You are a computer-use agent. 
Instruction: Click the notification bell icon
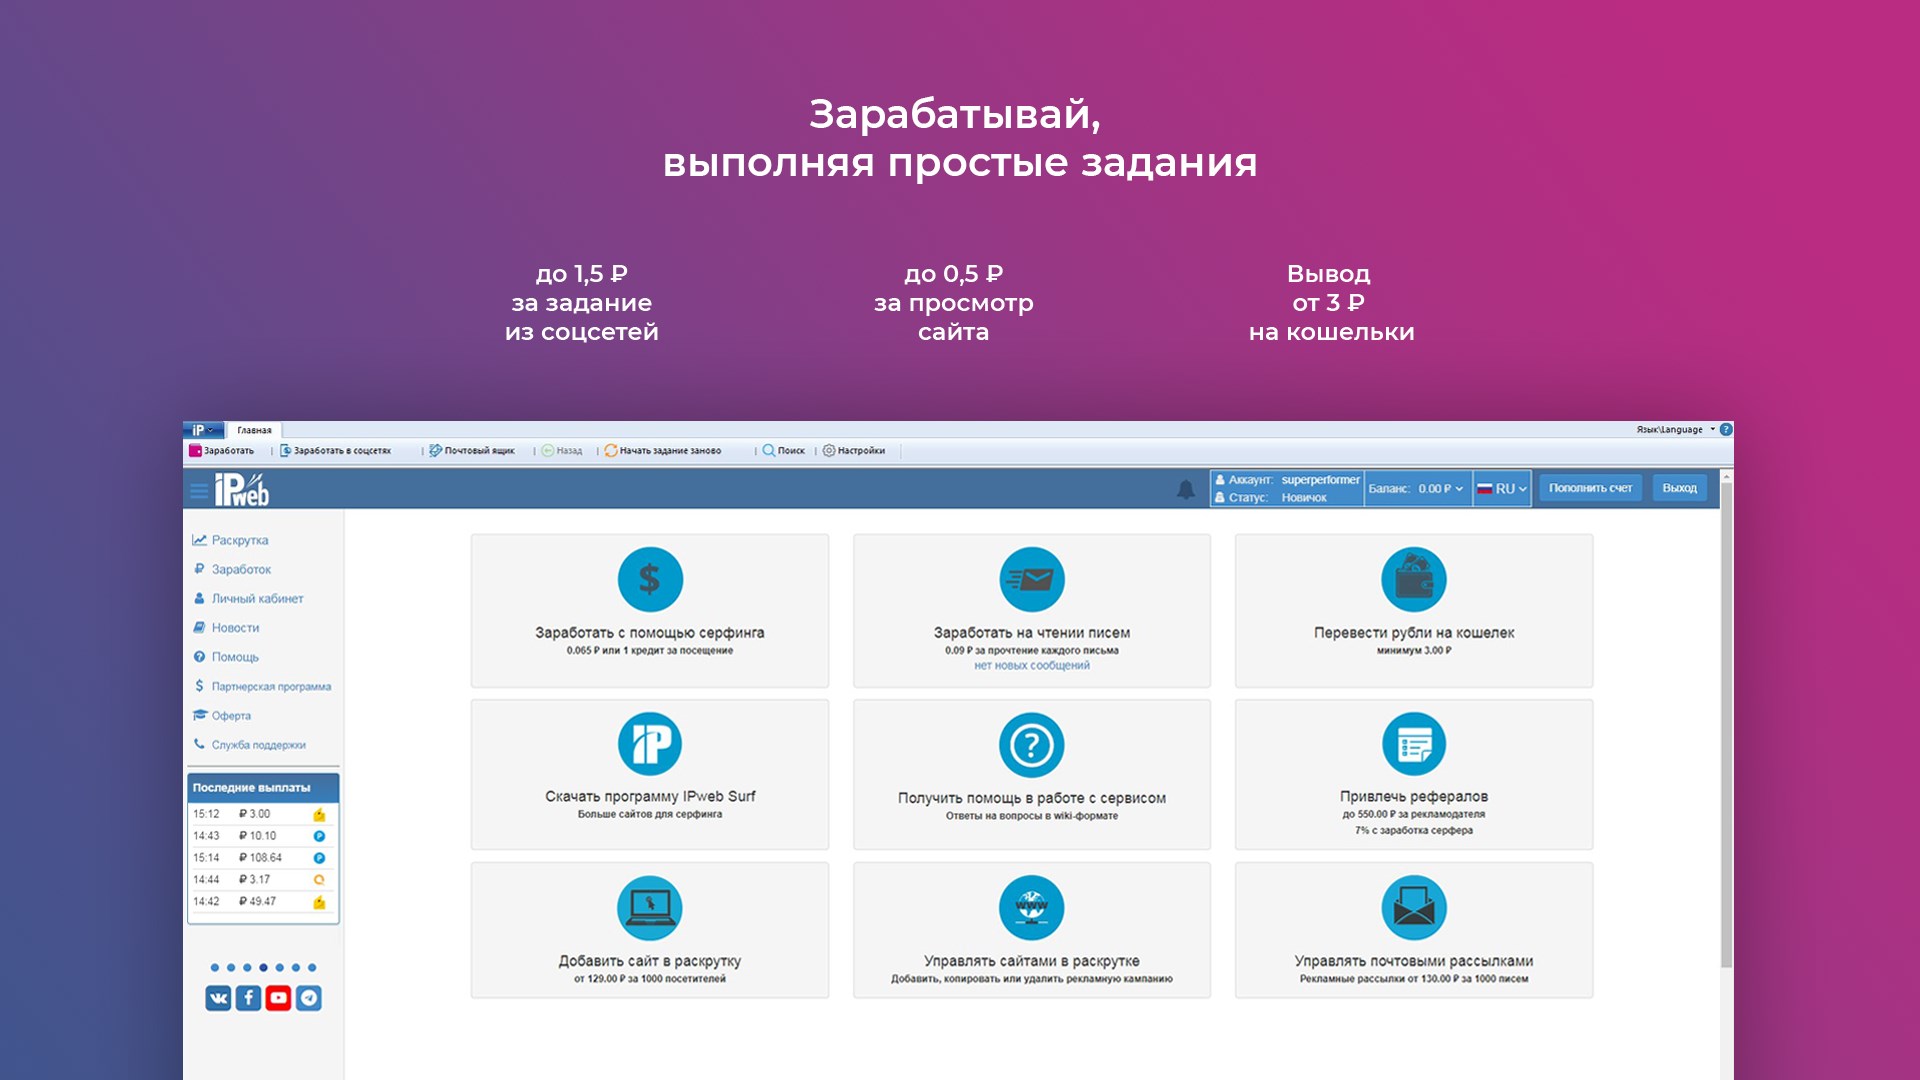coord(1186,489)
